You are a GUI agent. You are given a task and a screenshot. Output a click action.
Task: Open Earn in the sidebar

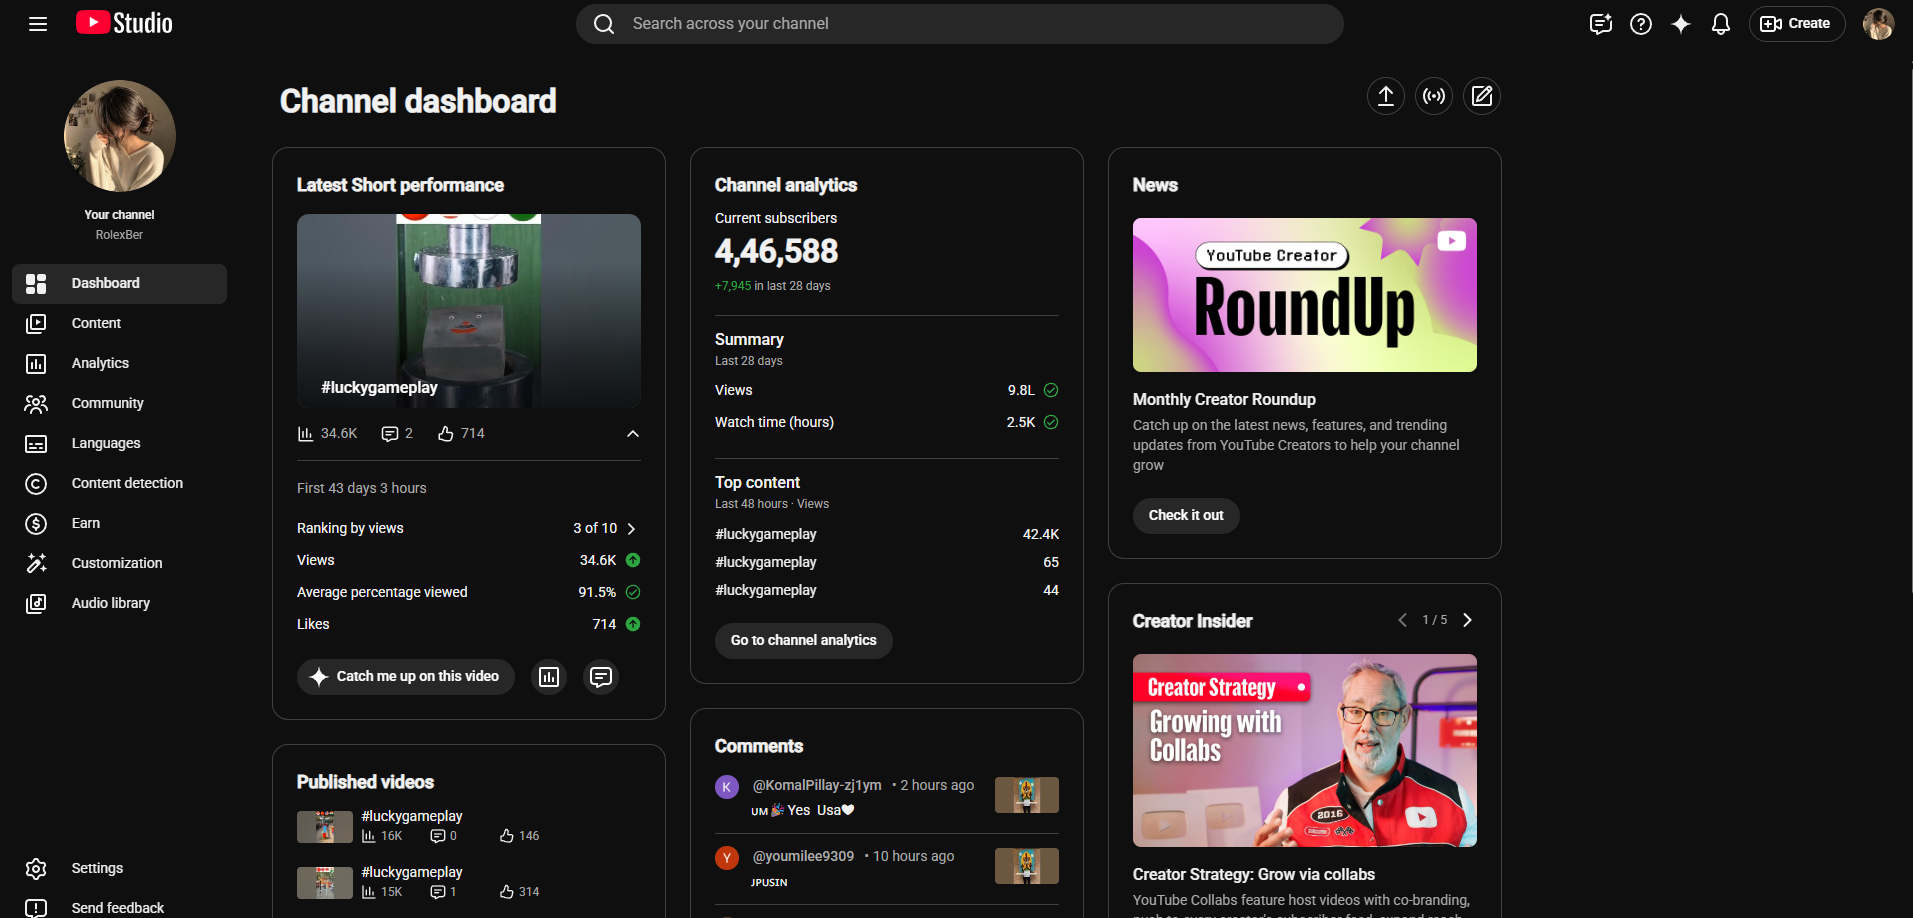pos(119,524)
